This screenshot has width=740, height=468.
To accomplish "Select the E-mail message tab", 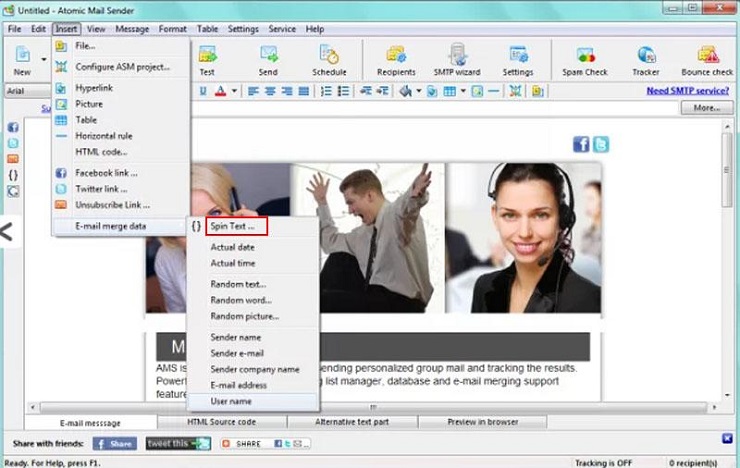I will click(90, 423).
